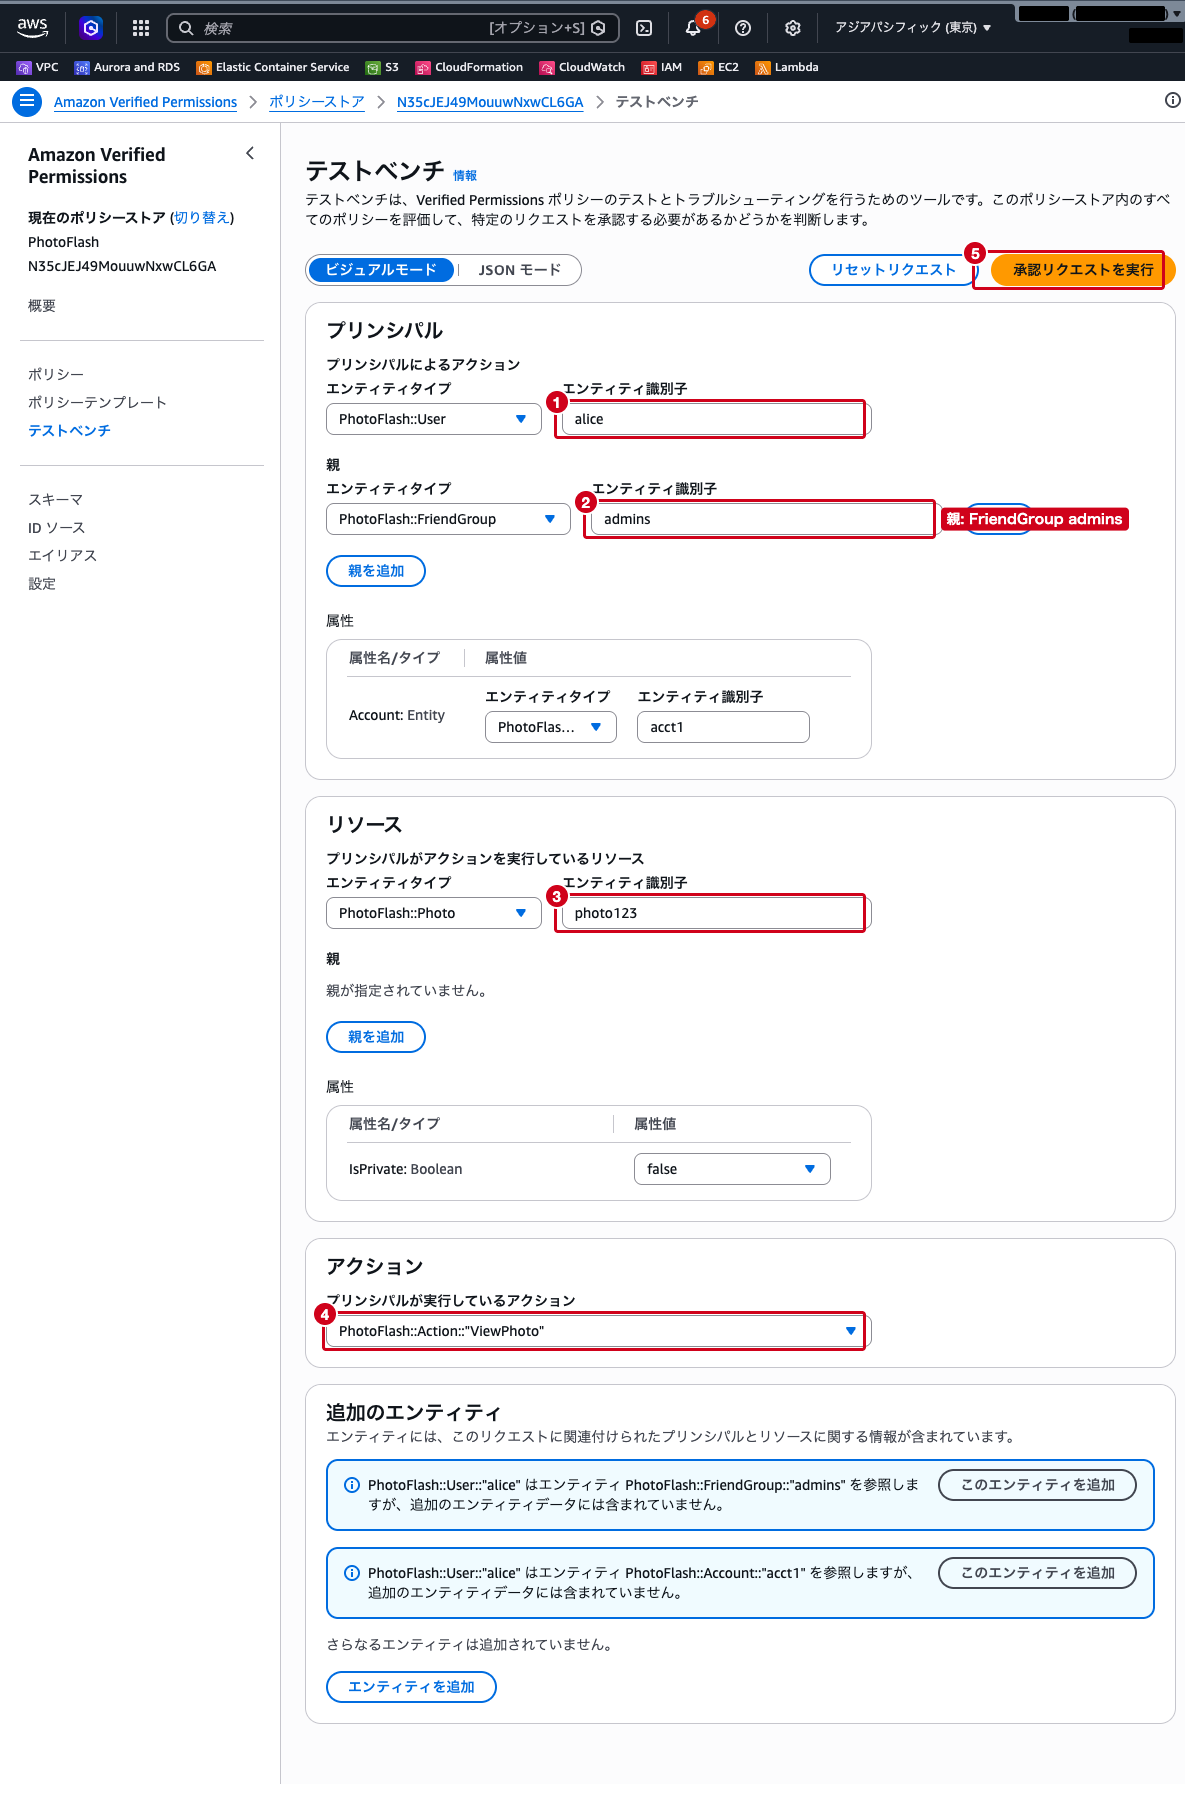1185x1819 pixels.
Task: Go to スキーマ in the sidebar
Action: [x=55, y=499]
